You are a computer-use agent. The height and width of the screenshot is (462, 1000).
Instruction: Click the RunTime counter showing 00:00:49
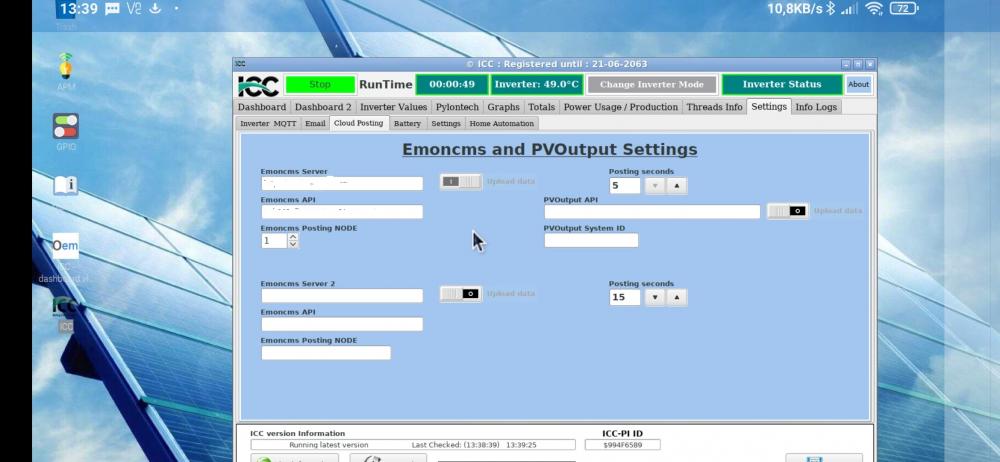tap(452, 84)
